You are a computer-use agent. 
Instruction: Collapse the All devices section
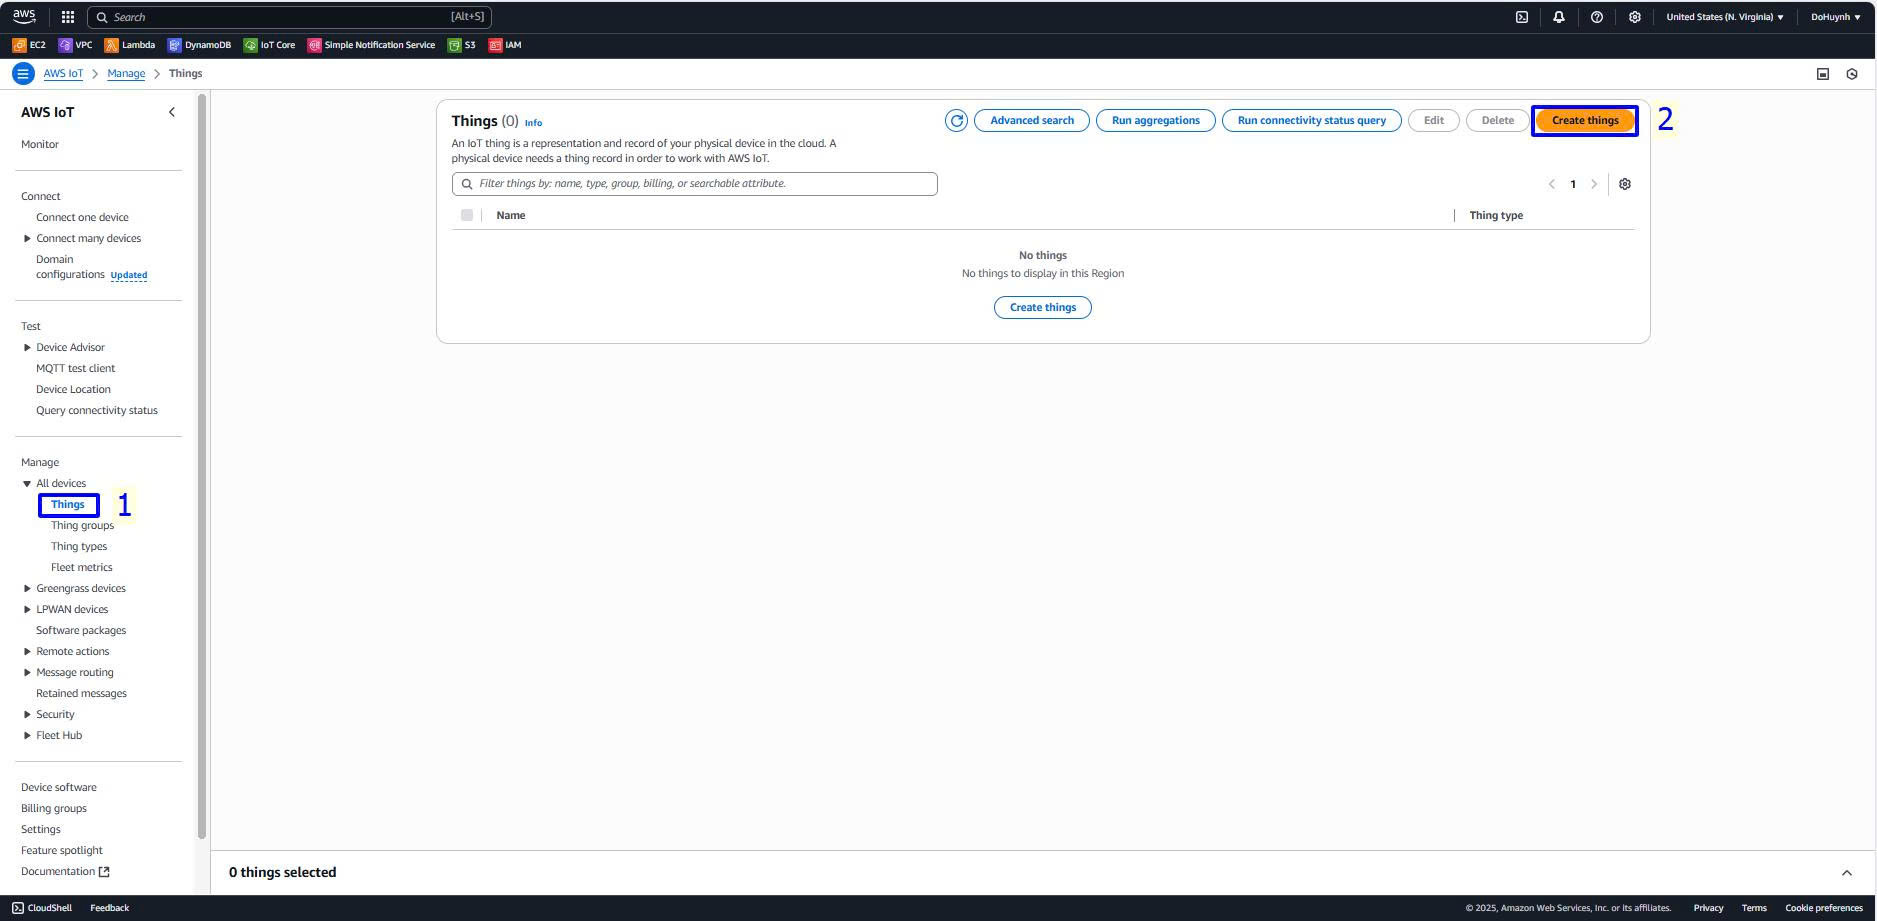(27, 483)
